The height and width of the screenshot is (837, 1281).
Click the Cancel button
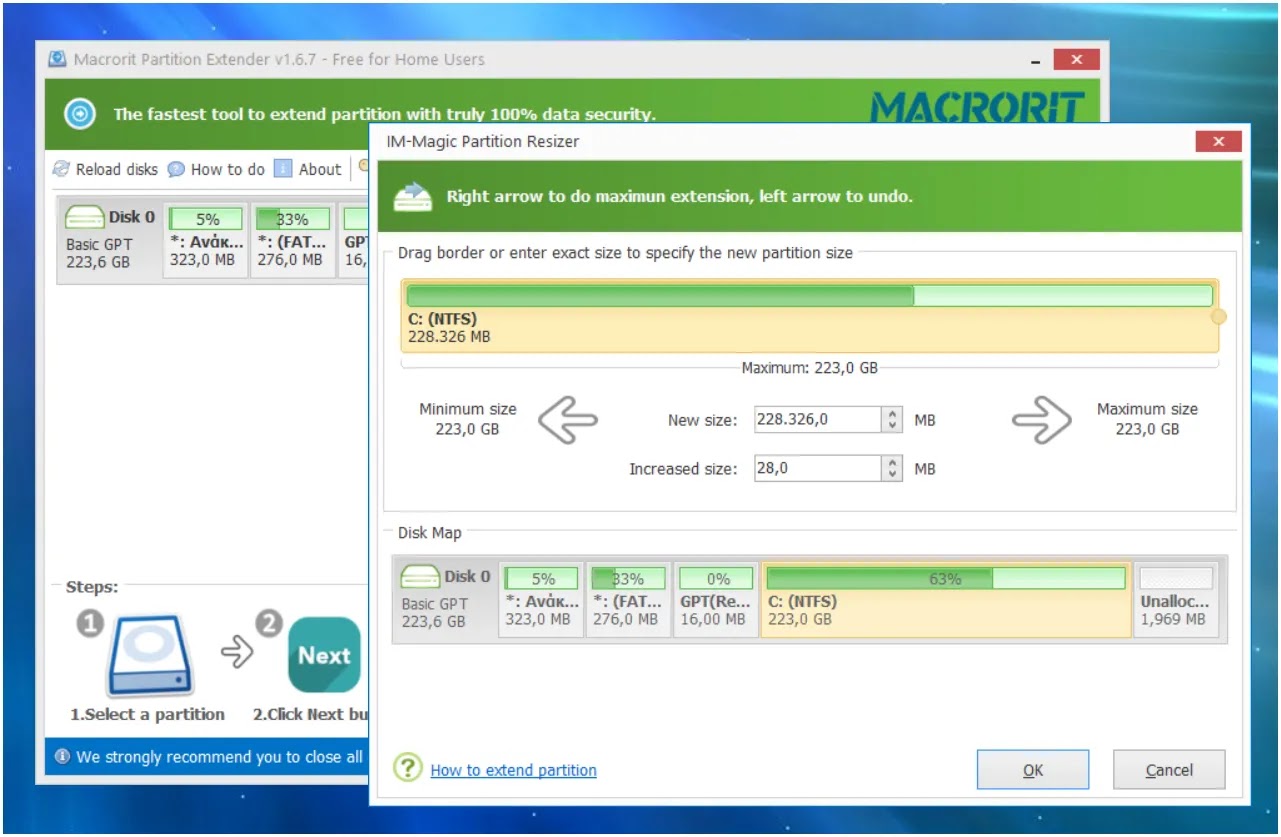coord(1169,770)
